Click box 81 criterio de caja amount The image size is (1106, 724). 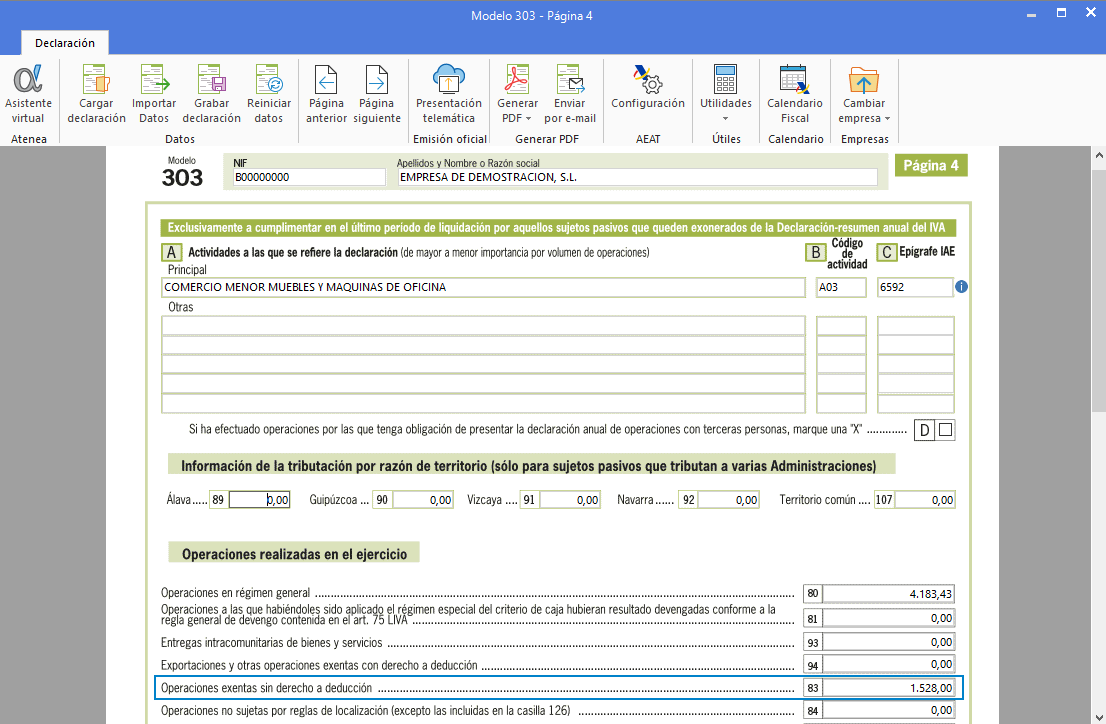[888, 618]
